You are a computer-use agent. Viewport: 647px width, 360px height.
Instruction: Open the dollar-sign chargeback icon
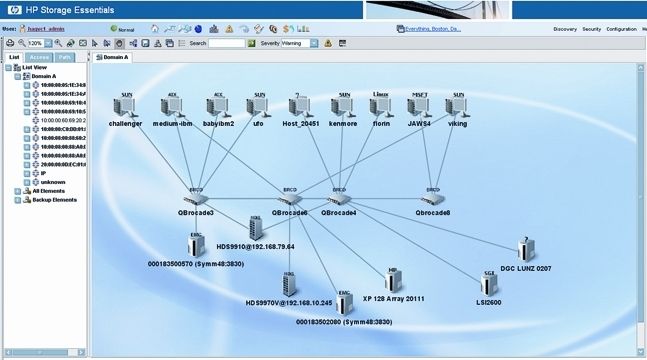pos(288,29)
